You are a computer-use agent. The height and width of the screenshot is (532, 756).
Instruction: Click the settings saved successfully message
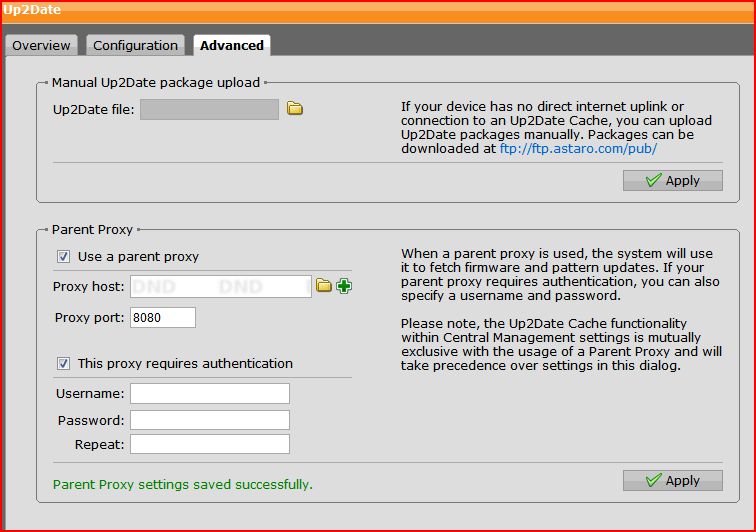pos(182,484)
